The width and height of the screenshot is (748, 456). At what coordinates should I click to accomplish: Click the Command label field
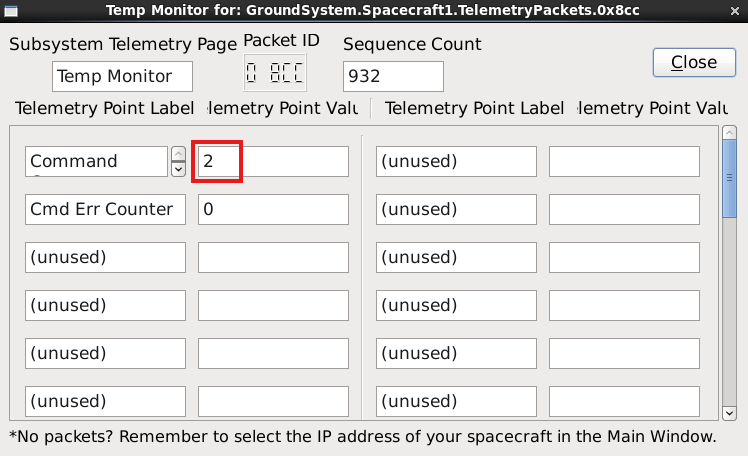click(96, 161)
